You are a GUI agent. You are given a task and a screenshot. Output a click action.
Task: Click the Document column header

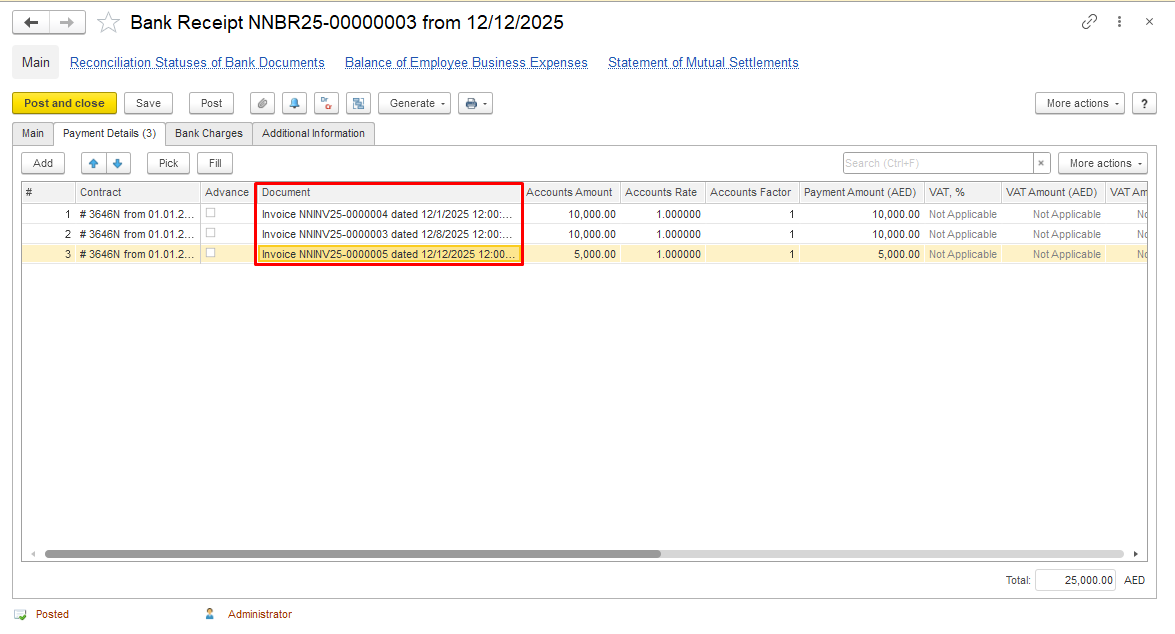pyautogui.click(x=388, y=193)
